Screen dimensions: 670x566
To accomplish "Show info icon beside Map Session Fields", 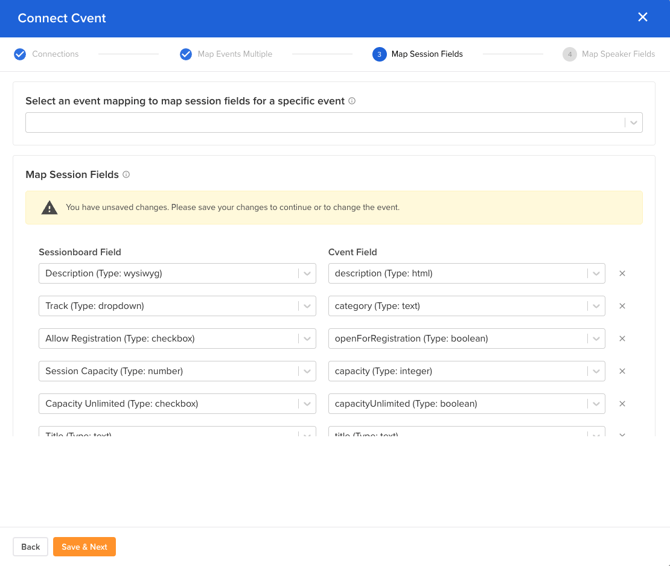I will coord(126,174).
